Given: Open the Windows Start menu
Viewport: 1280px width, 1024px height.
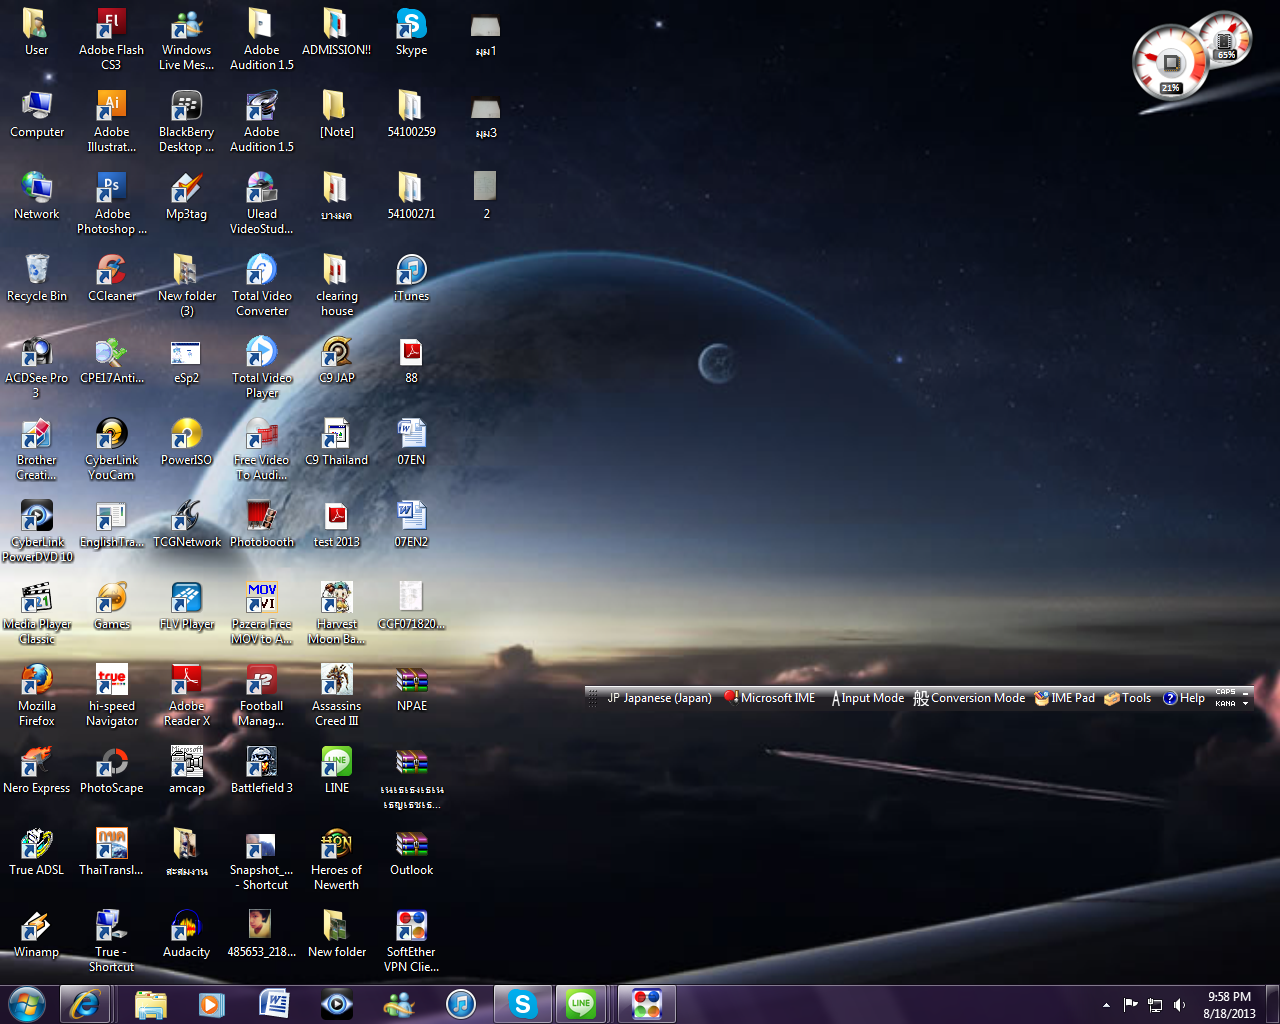Looking at the screenshot, I should 27,1004.
